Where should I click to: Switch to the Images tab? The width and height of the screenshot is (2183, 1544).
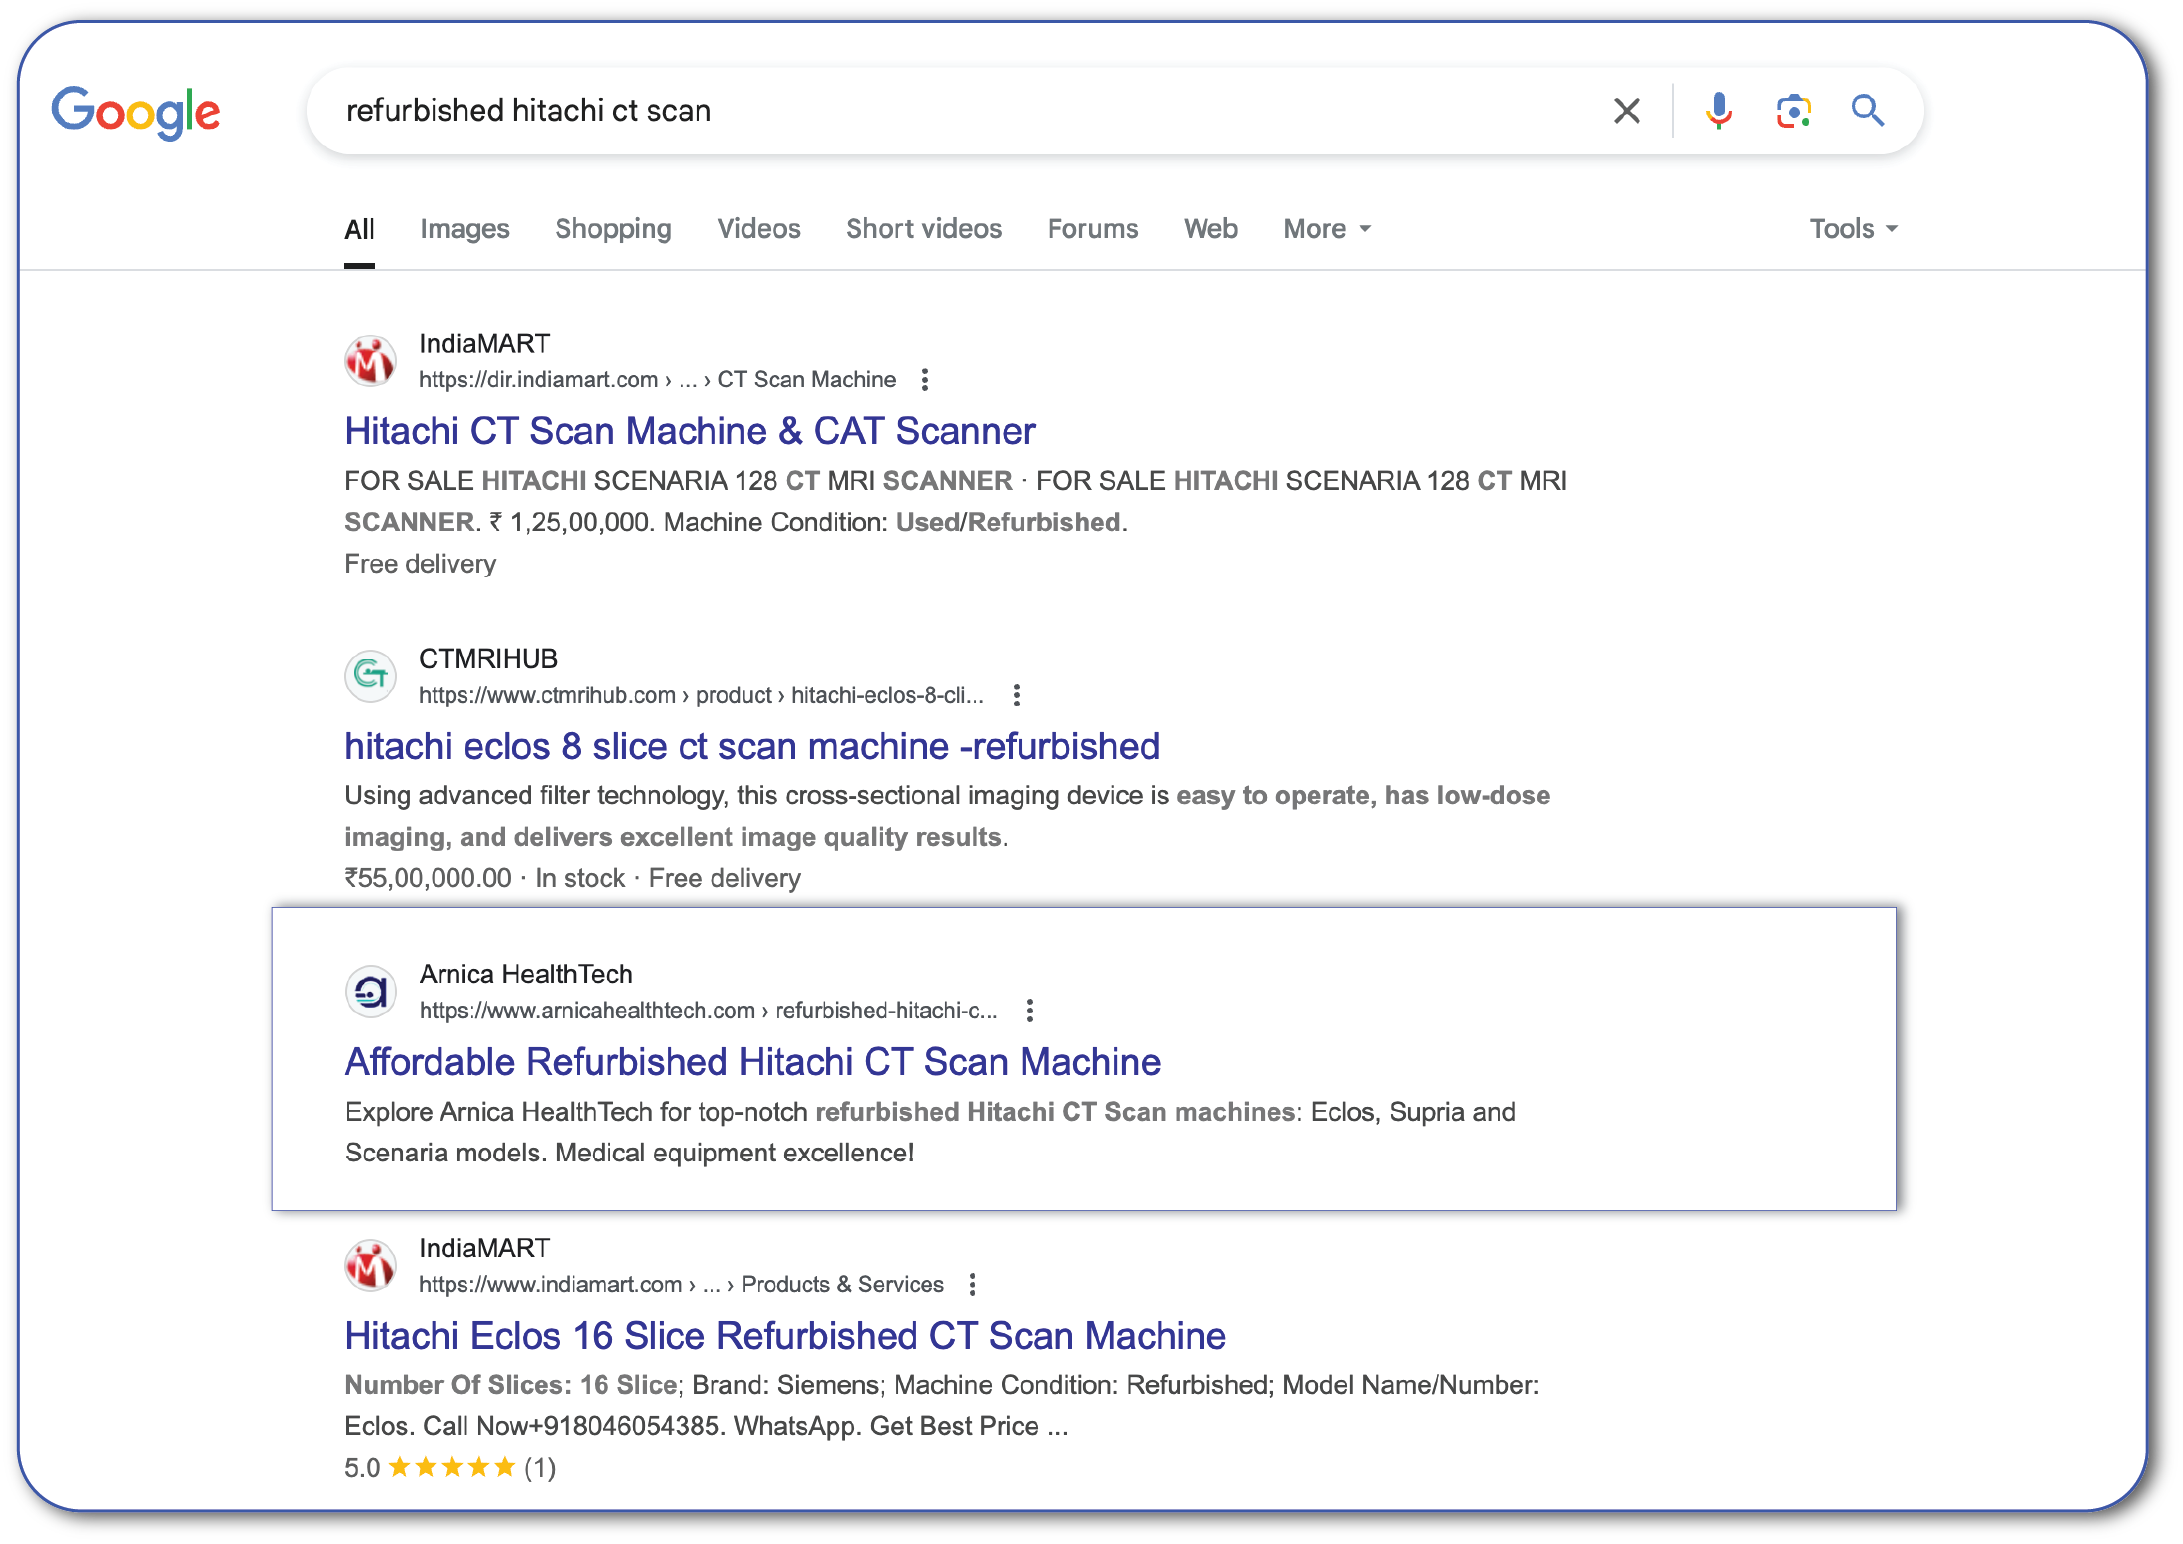point(465,229)
